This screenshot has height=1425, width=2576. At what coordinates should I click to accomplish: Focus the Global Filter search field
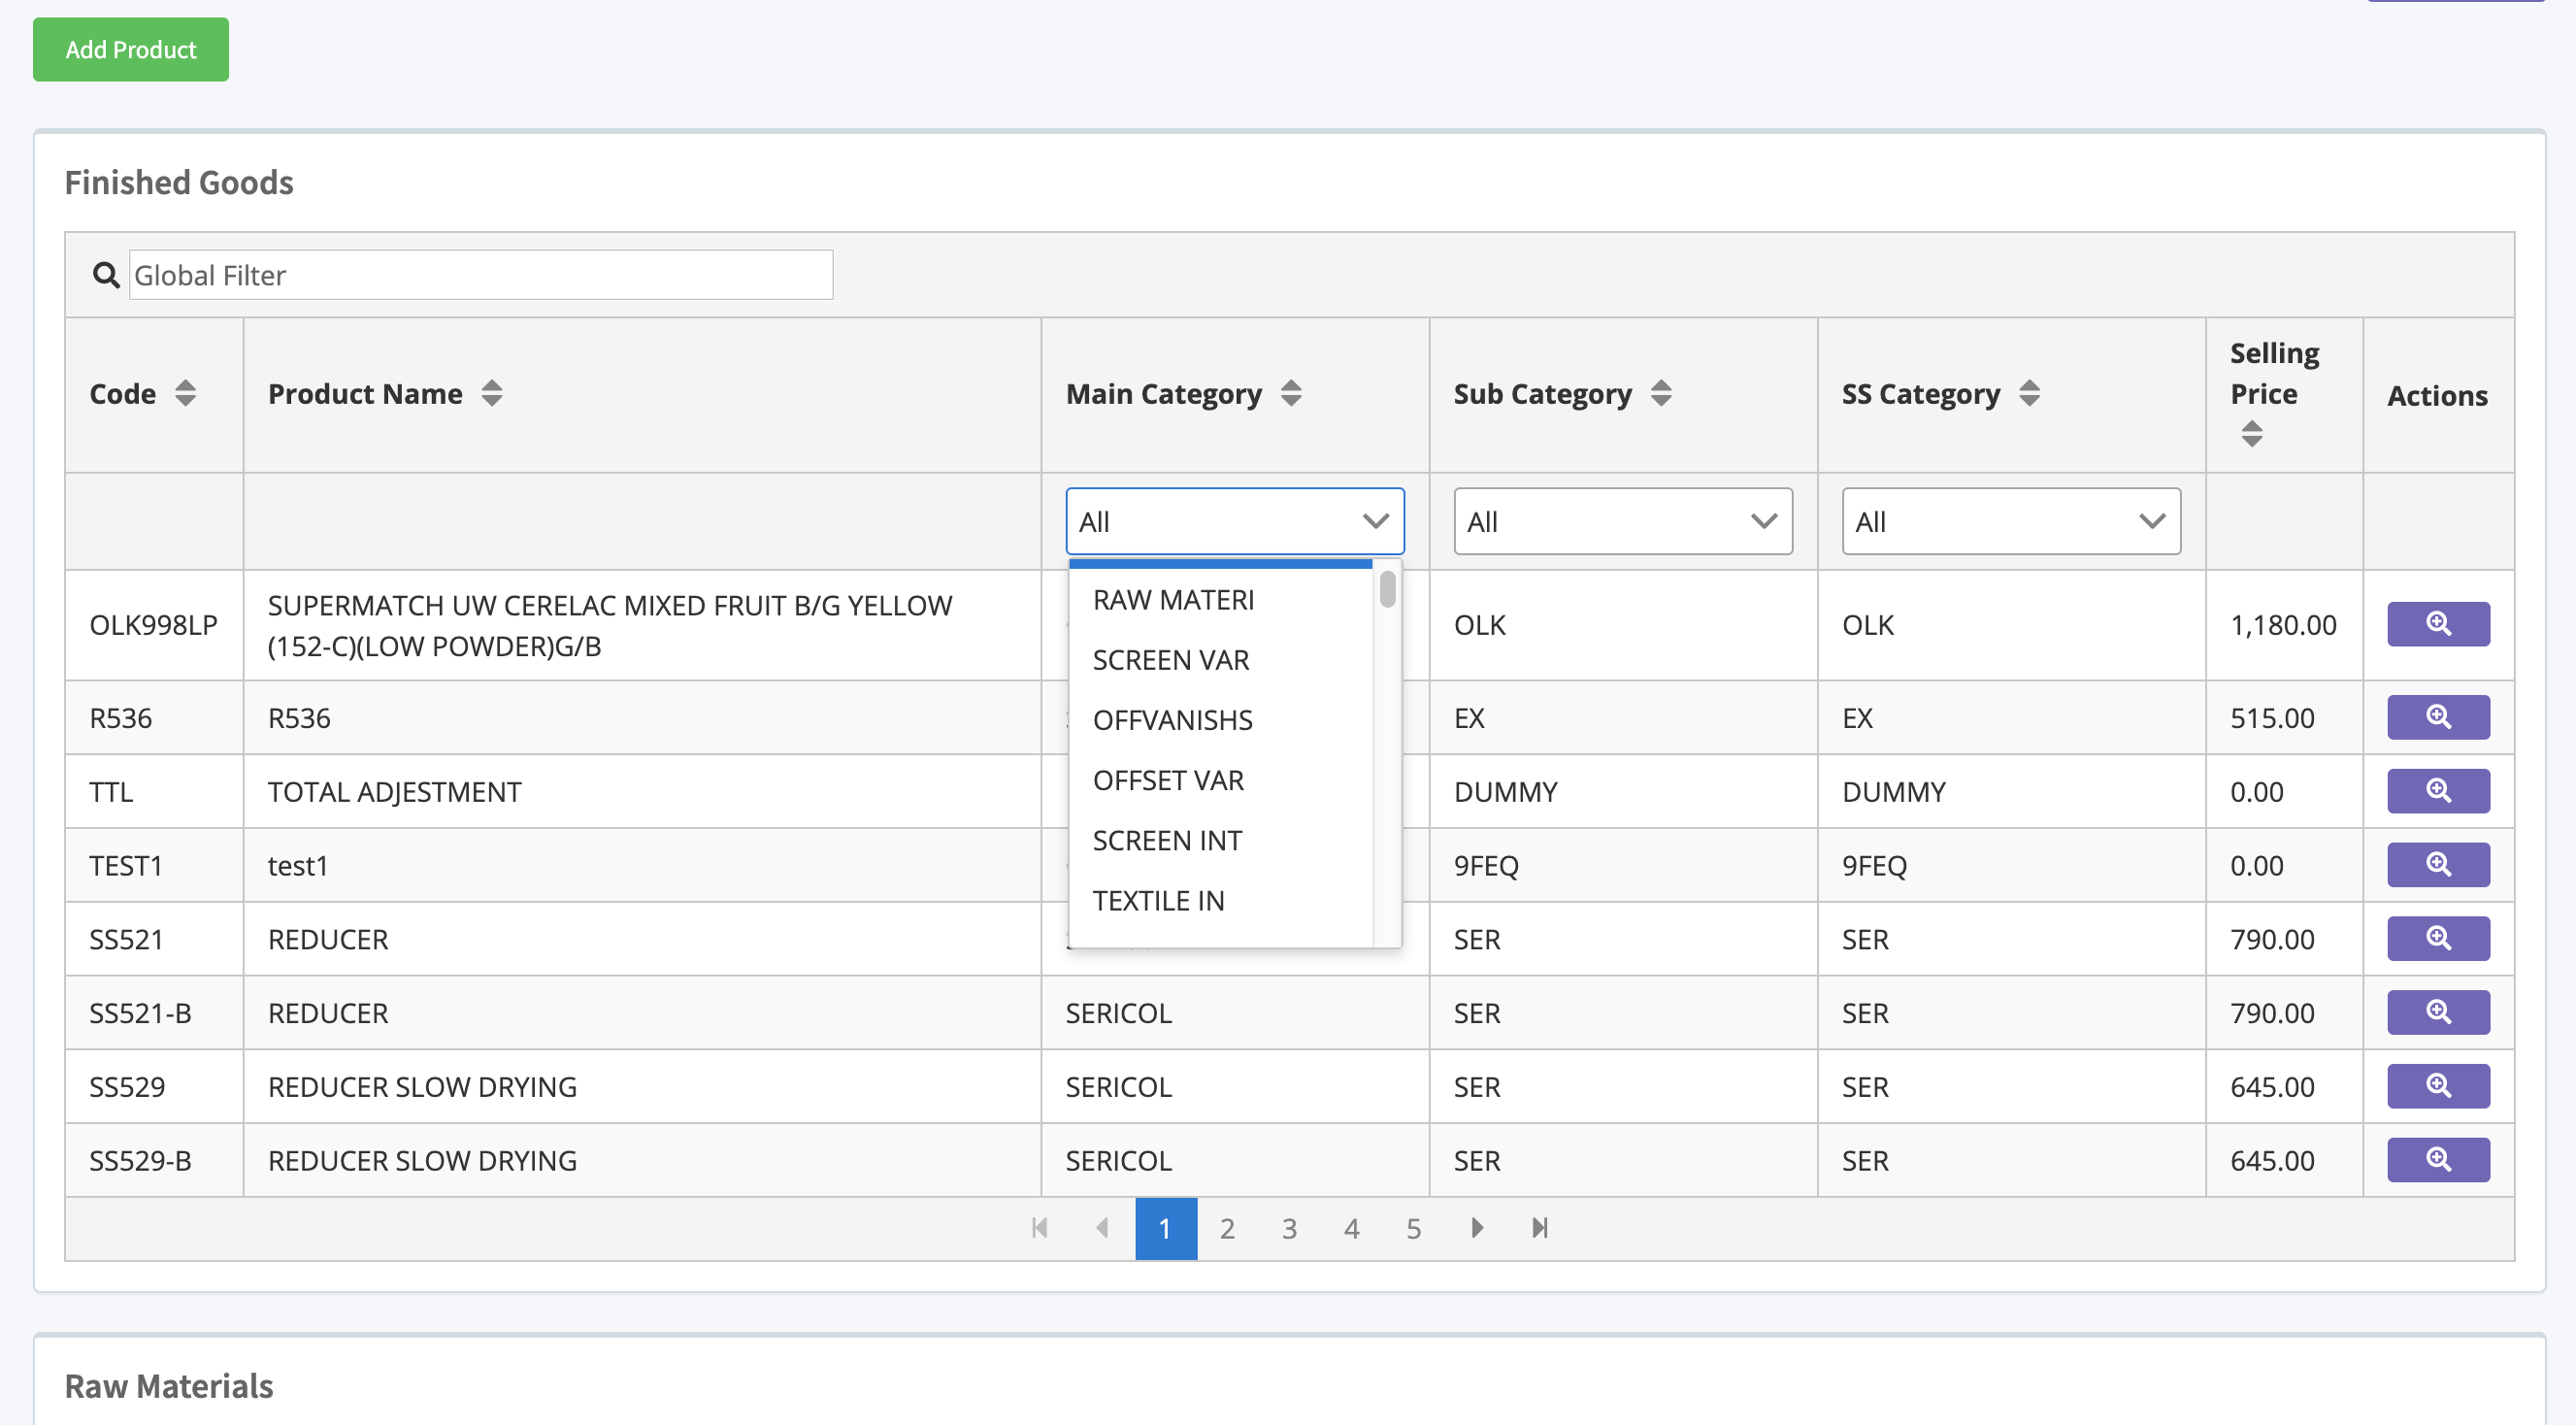(x=480, y=275)
